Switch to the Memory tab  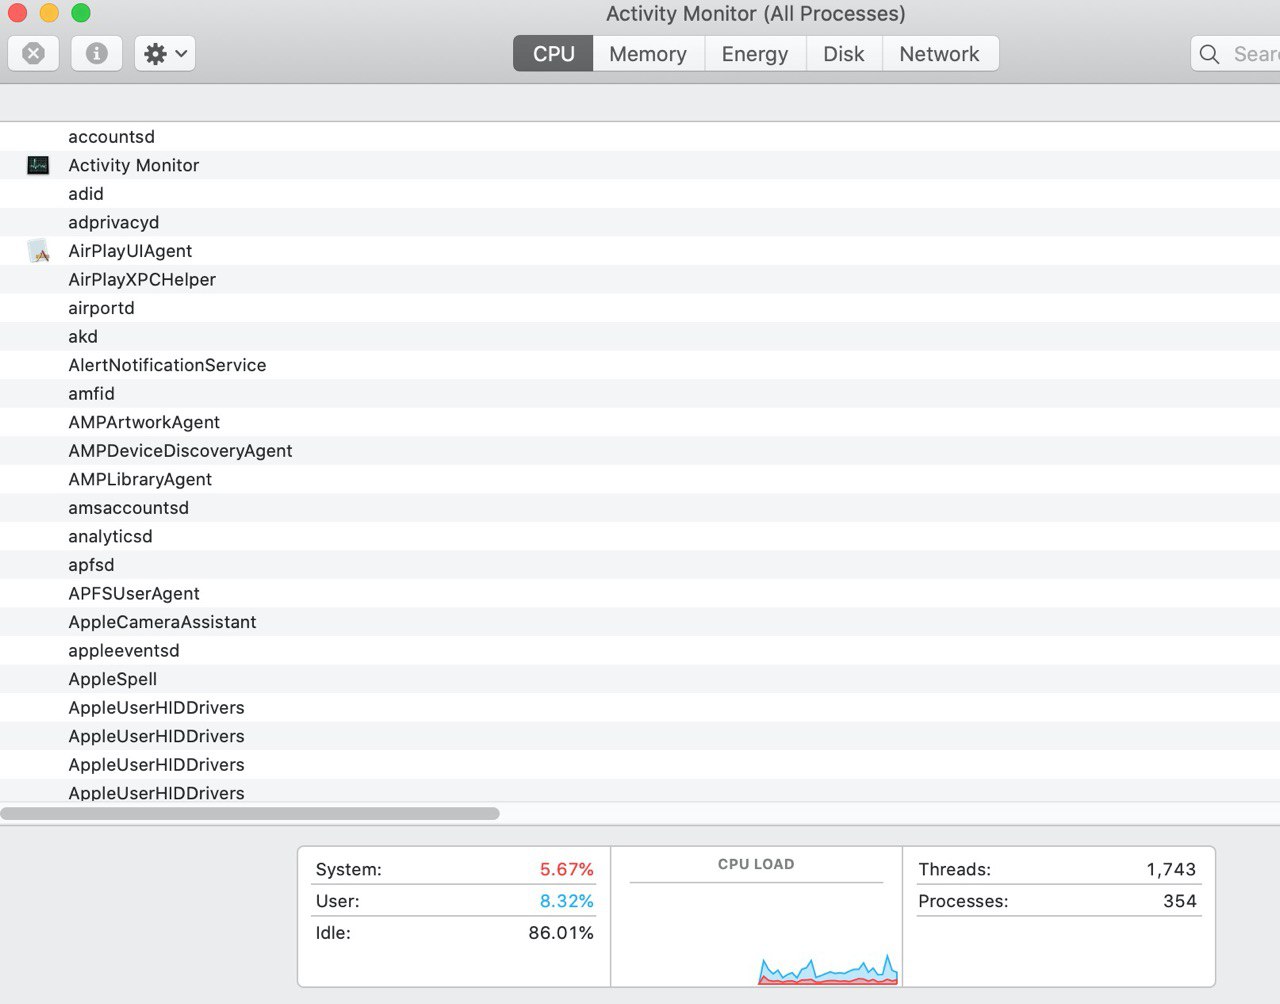click(x=648, y=54)
